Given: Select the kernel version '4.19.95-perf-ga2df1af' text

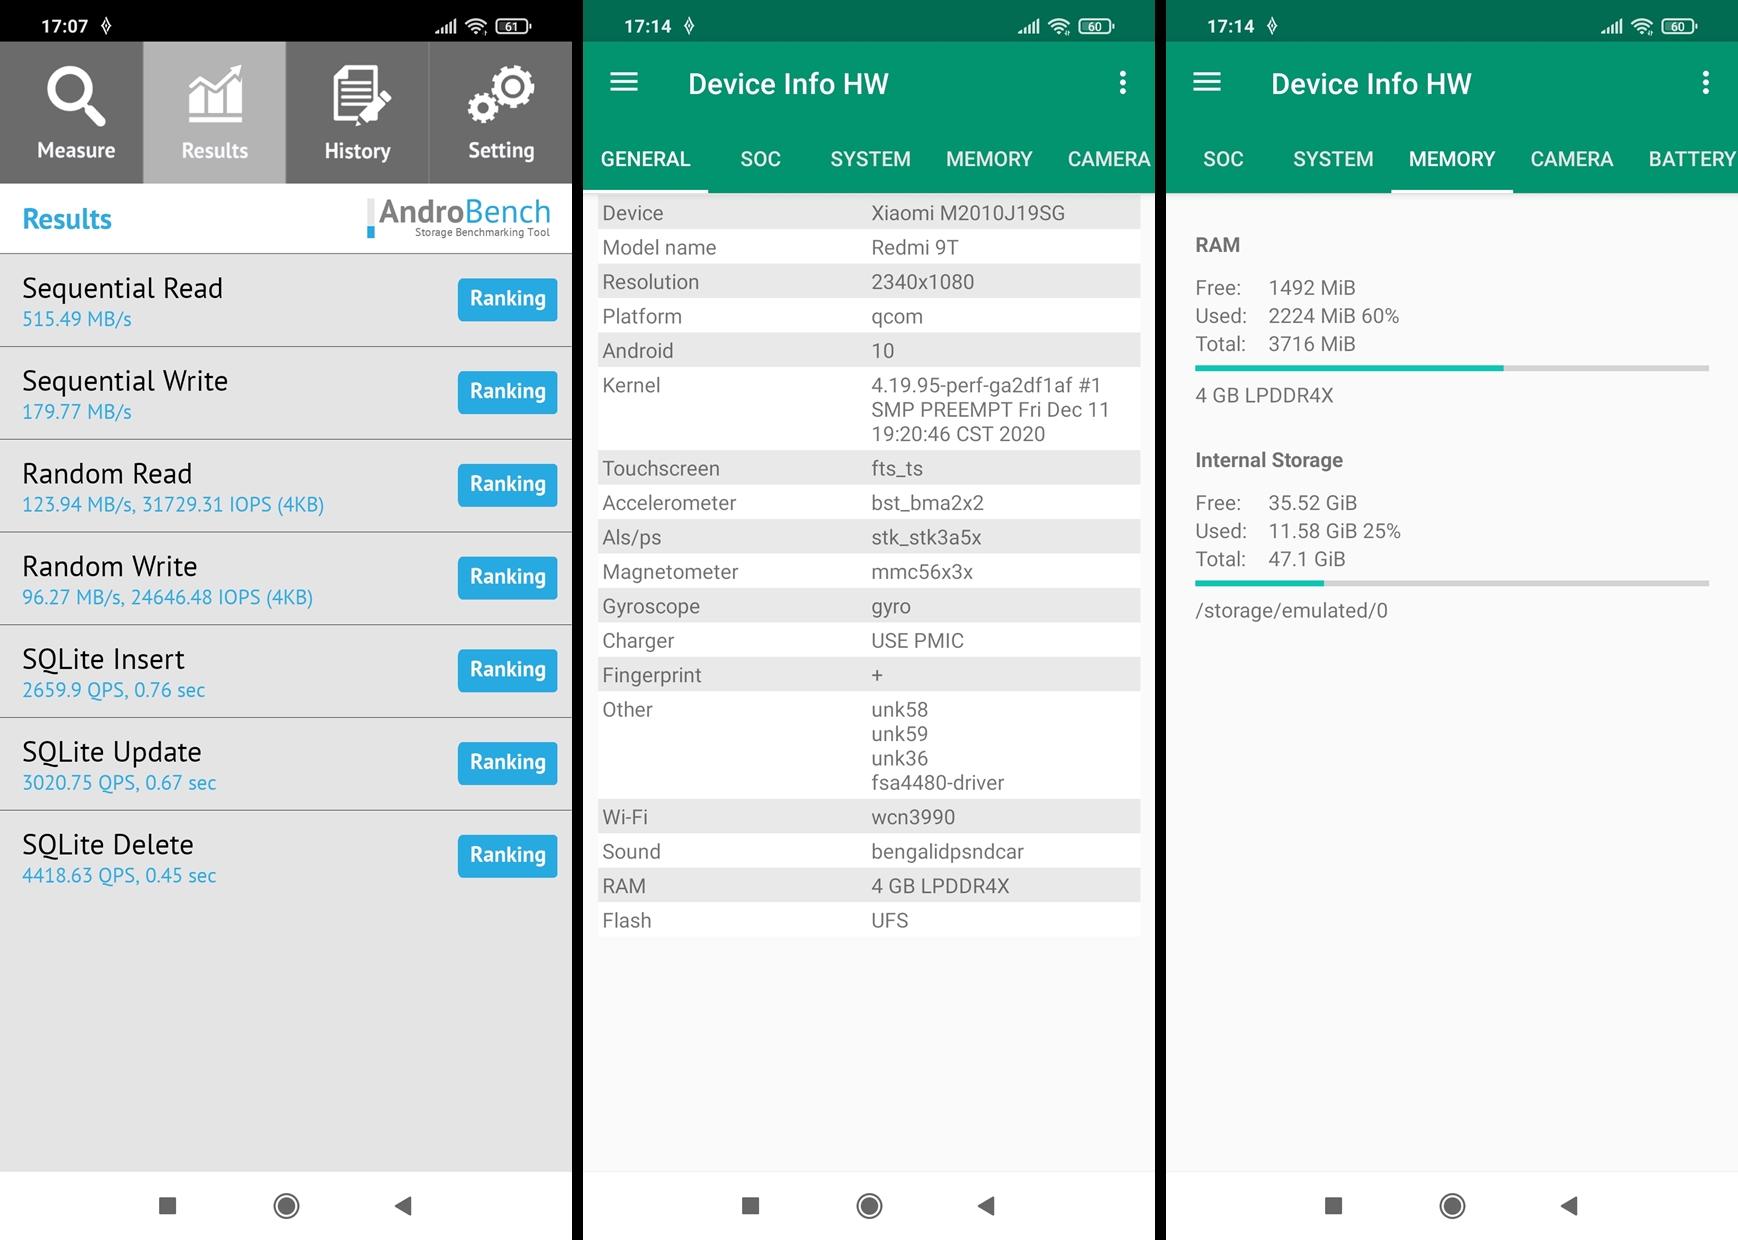Looking at the screenshot, I should [972, 385].
